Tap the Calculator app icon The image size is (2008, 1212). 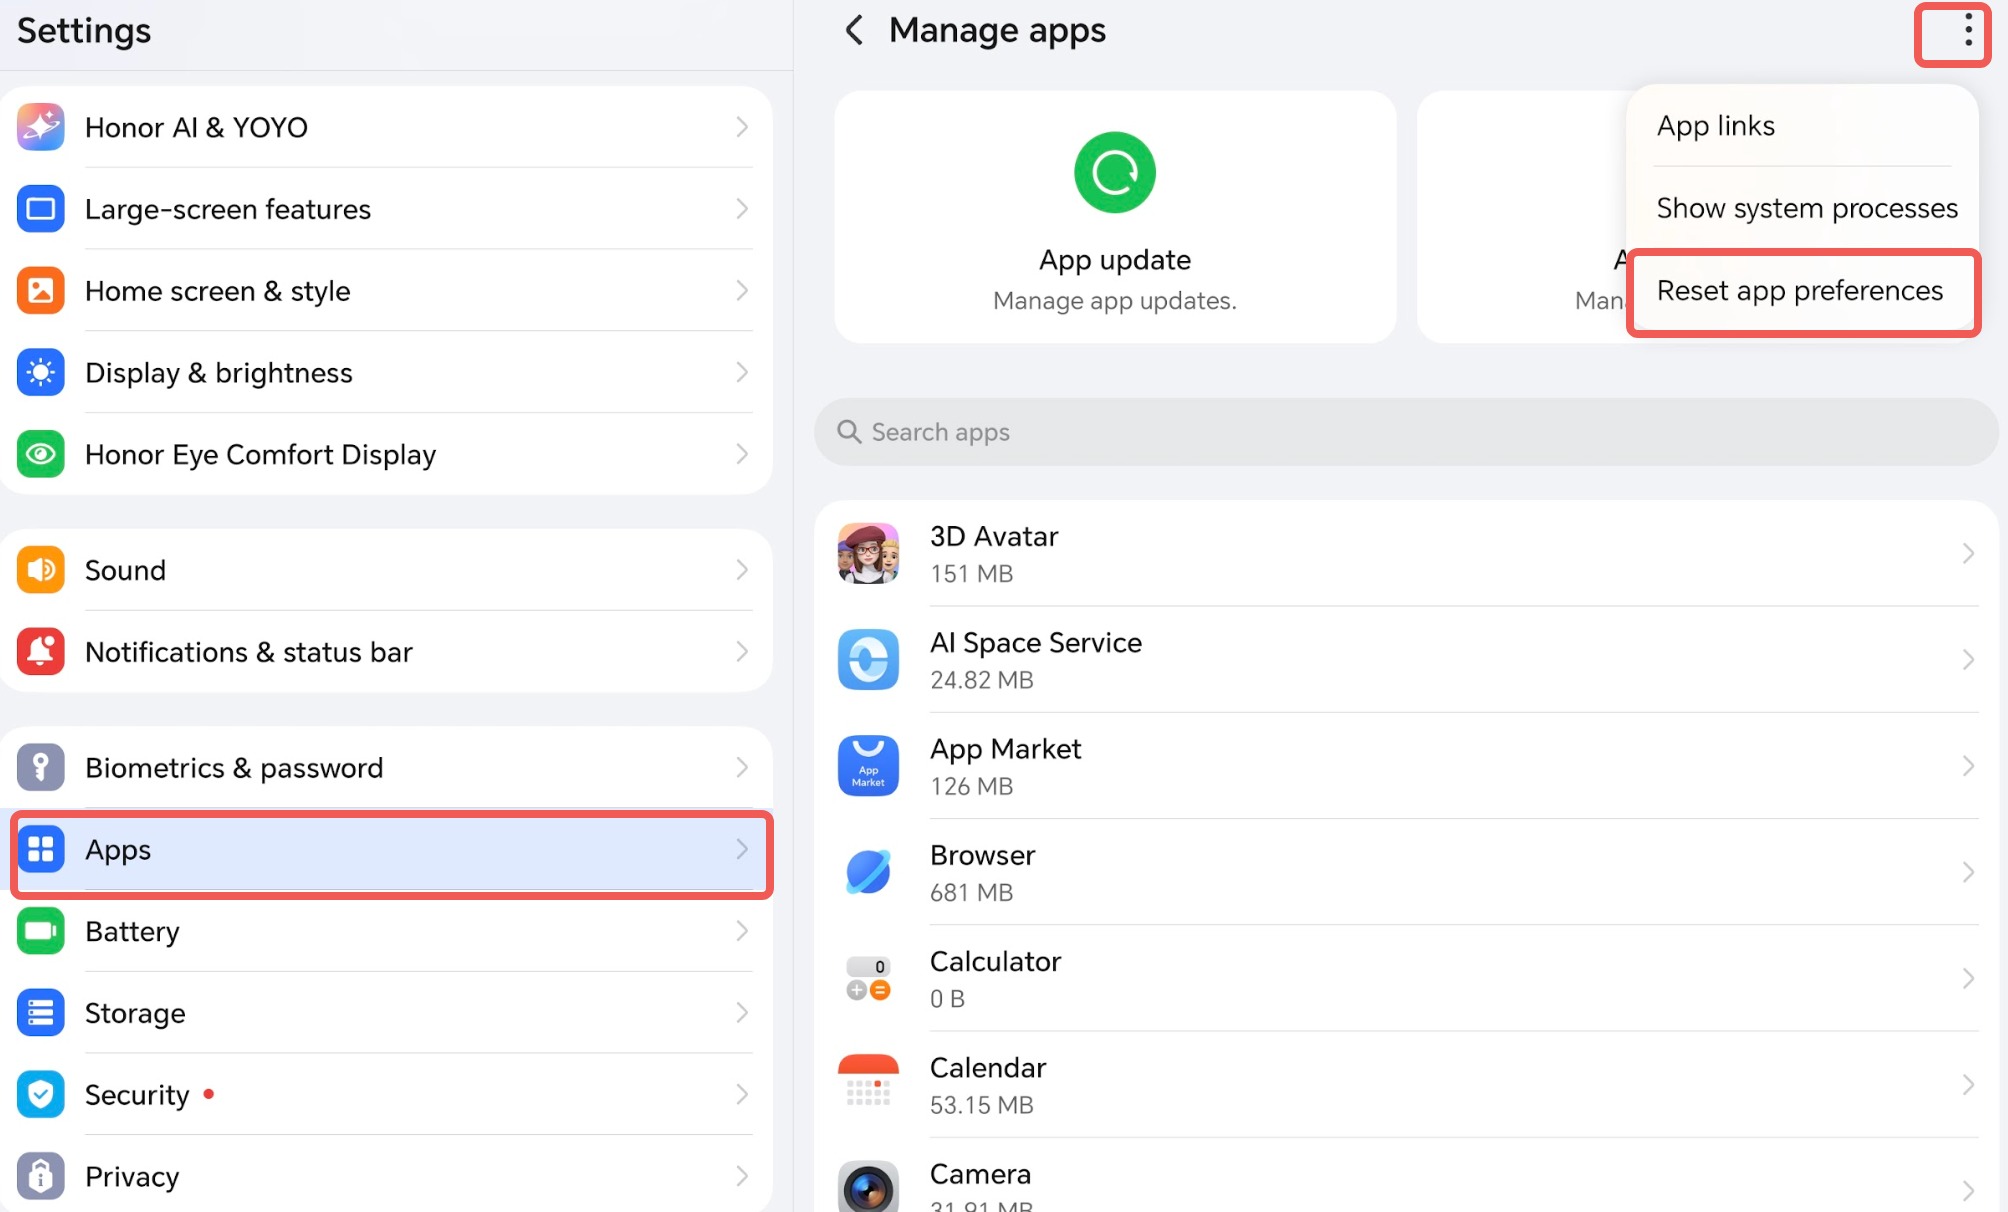point(868,978)
